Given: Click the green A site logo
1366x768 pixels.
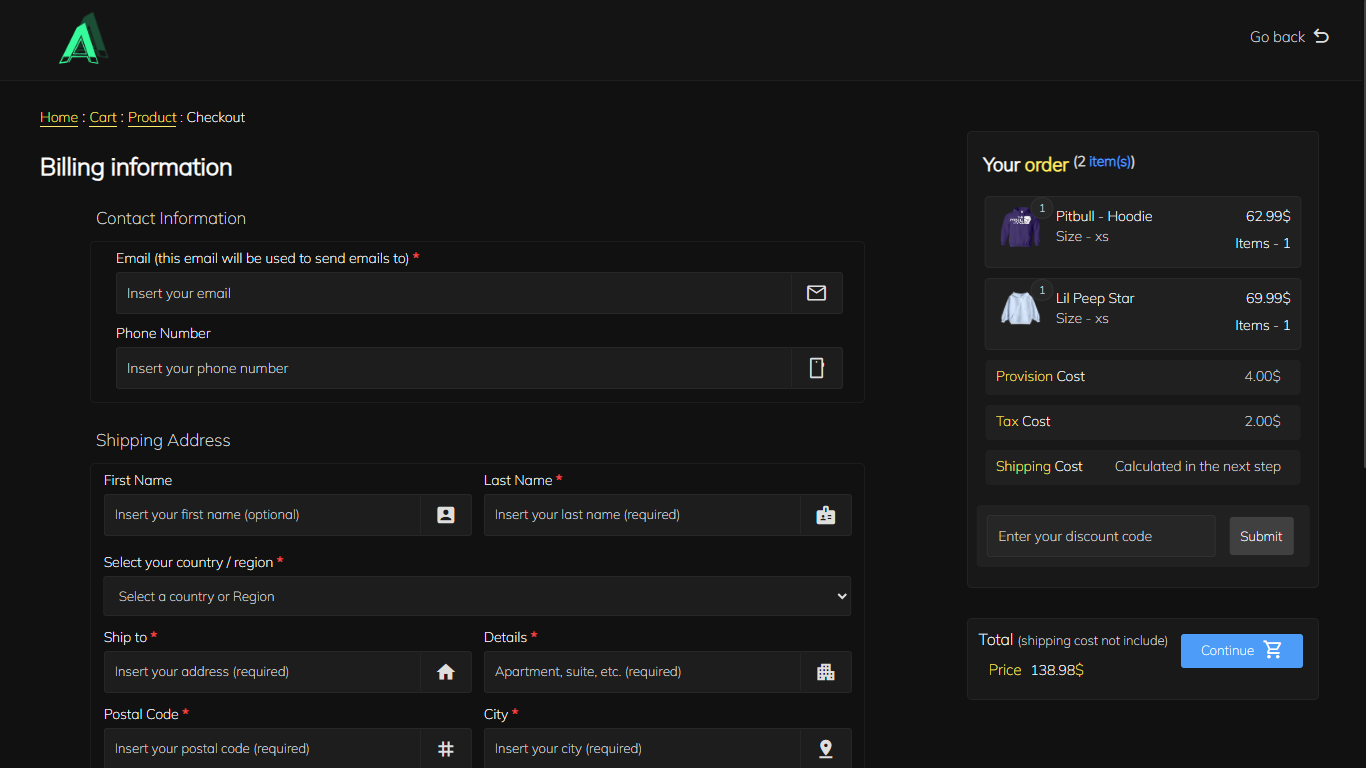Looking at the screenshot, I should click(x=83, y=40).
